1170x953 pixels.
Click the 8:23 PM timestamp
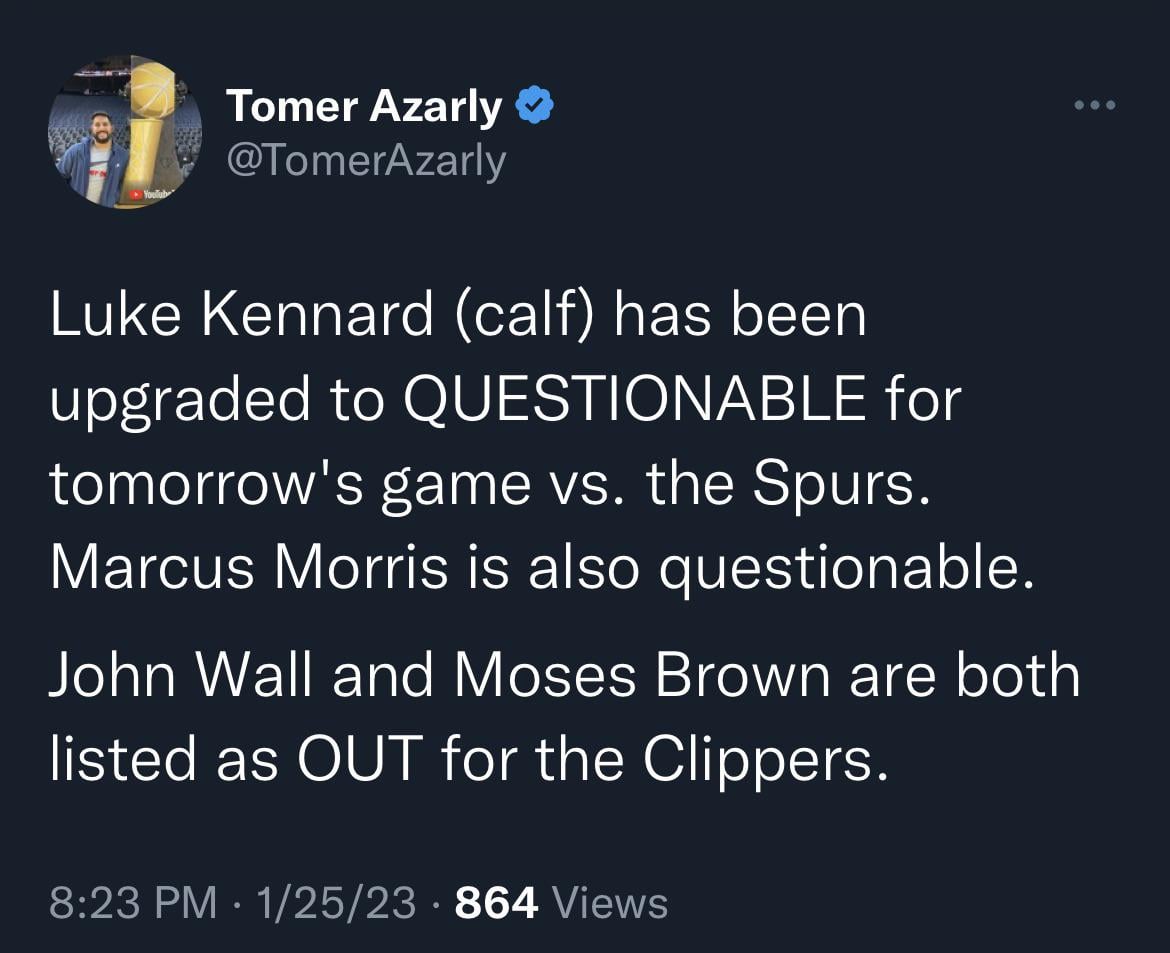(132, 902)
